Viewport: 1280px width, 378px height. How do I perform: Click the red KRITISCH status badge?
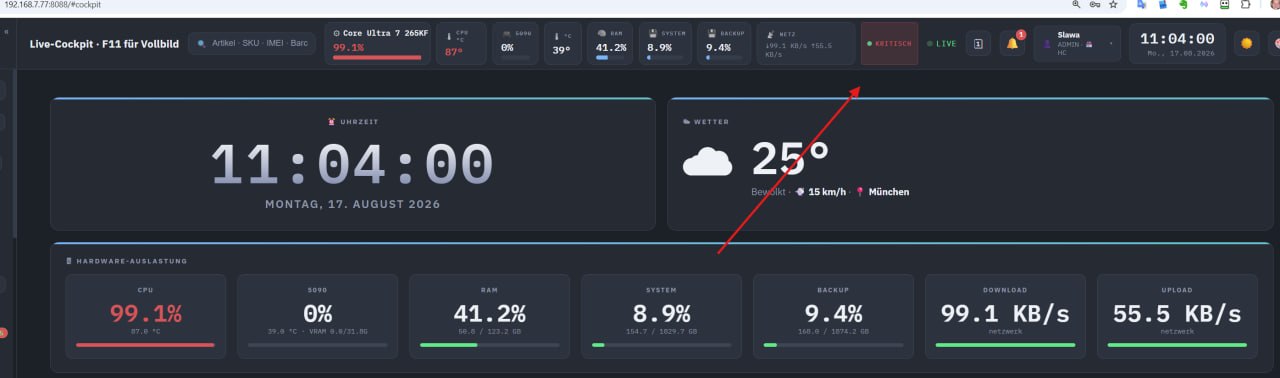click(x=889, y=44)
